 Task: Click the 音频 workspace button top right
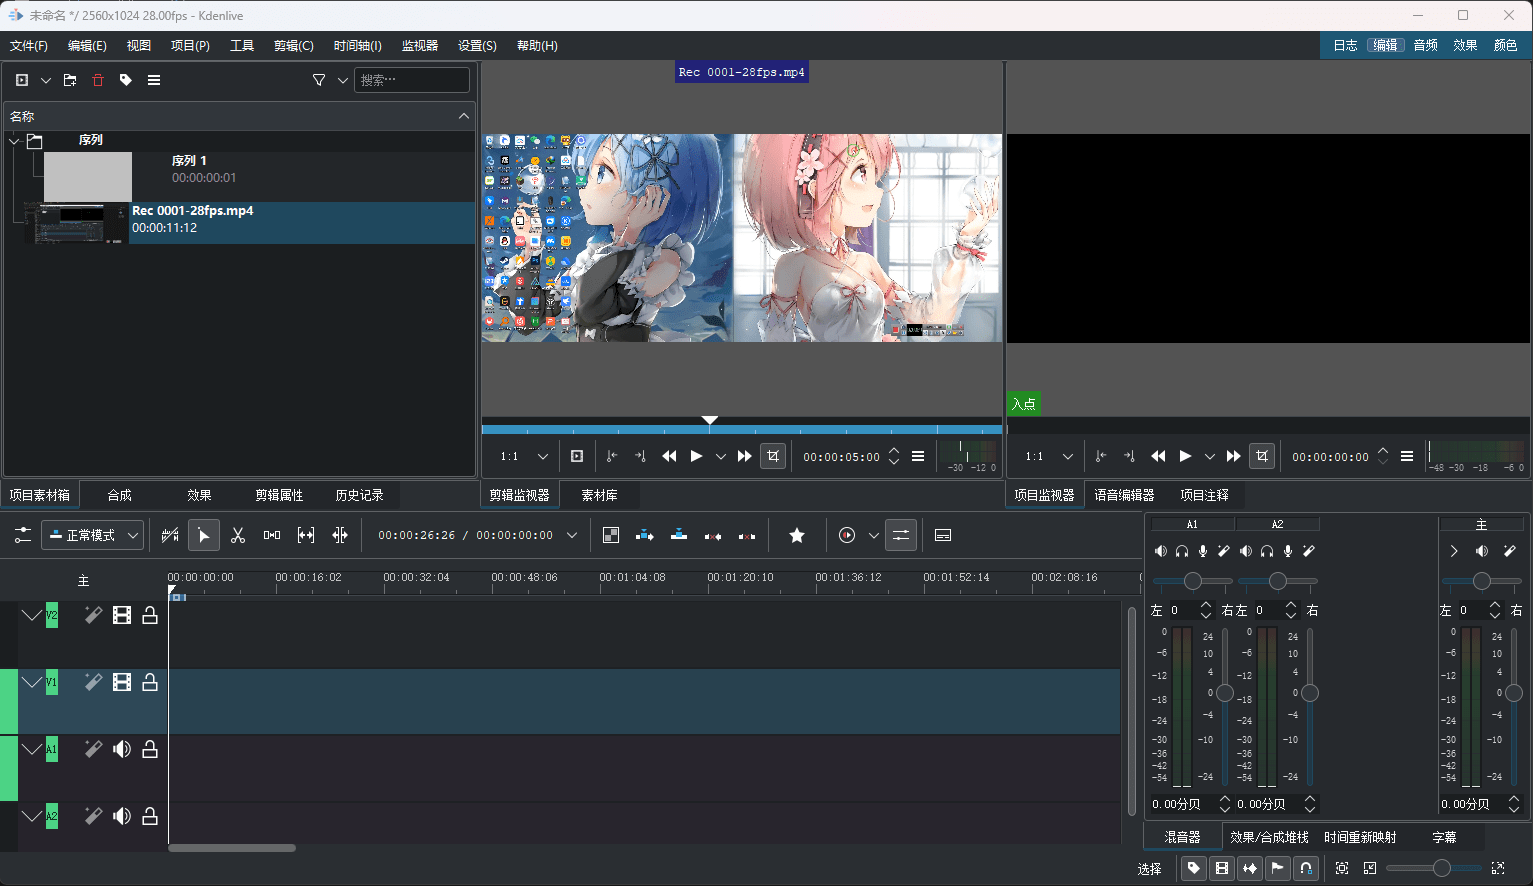1424,45
